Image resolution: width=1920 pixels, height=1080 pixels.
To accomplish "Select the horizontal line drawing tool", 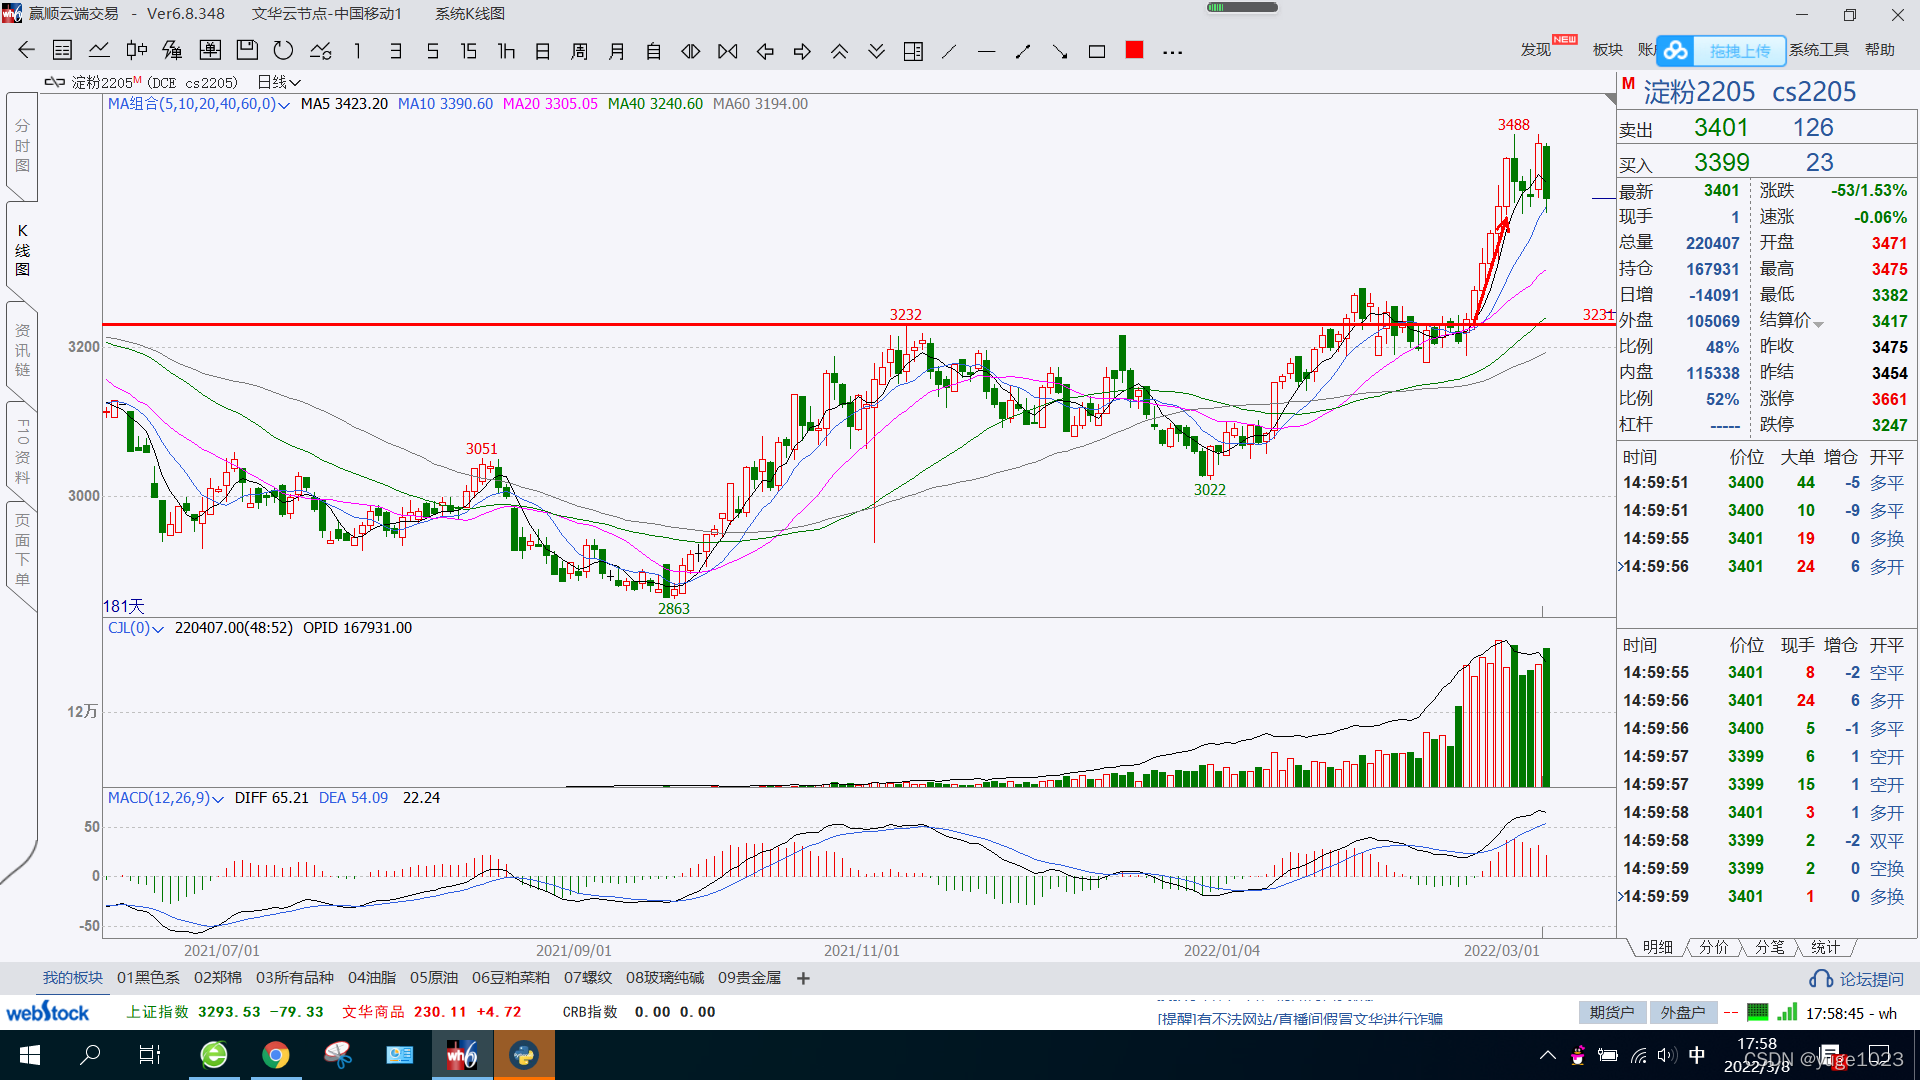I will pos(986,51).
